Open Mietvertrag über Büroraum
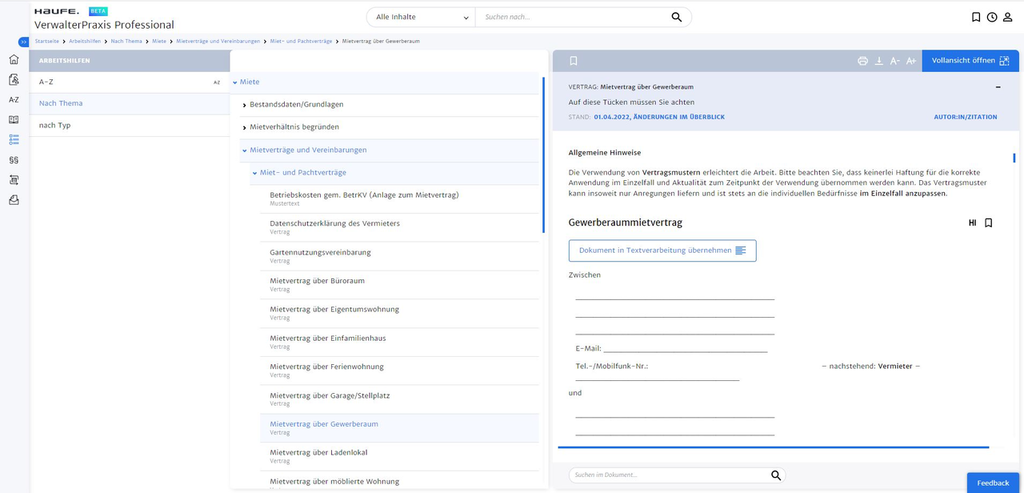Image resolution: width=1024 pixels, height=493 pixels. (x=399, y=285)
